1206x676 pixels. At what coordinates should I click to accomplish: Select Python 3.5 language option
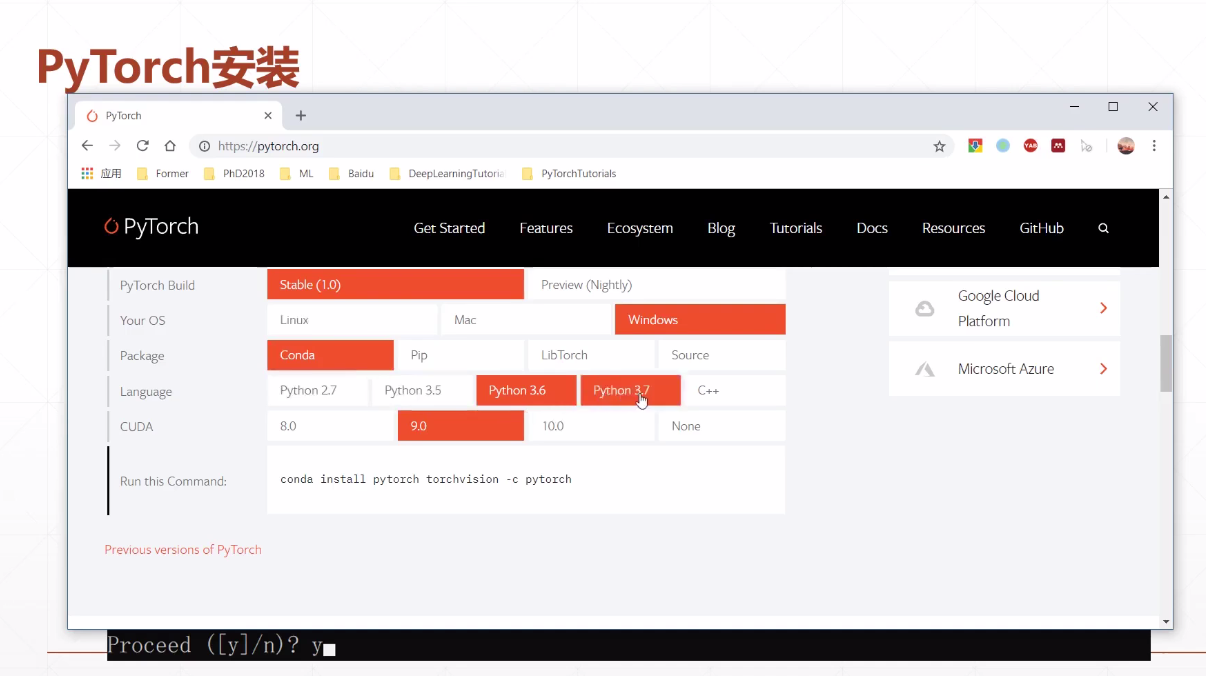point(422,390)
